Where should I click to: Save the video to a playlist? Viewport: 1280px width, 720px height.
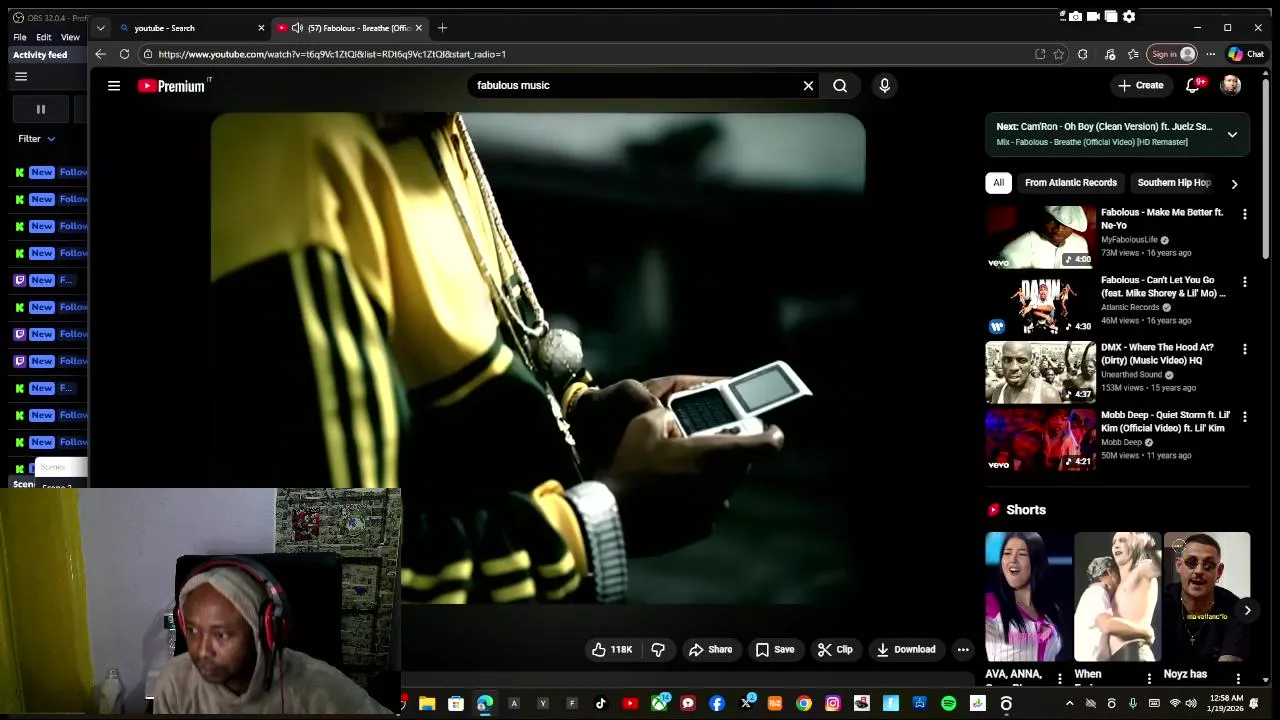tap(775, 650)
